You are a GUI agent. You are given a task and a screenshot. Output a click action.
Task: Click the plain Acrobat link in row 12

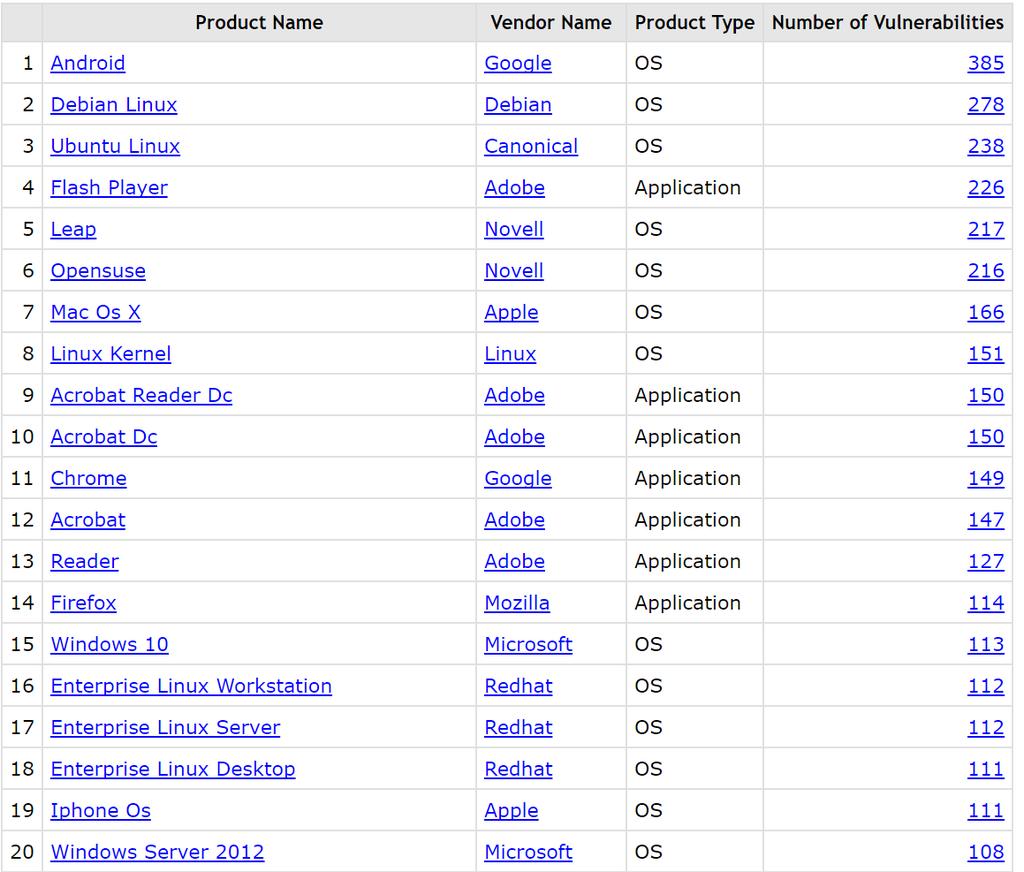(x=88, y=520)
